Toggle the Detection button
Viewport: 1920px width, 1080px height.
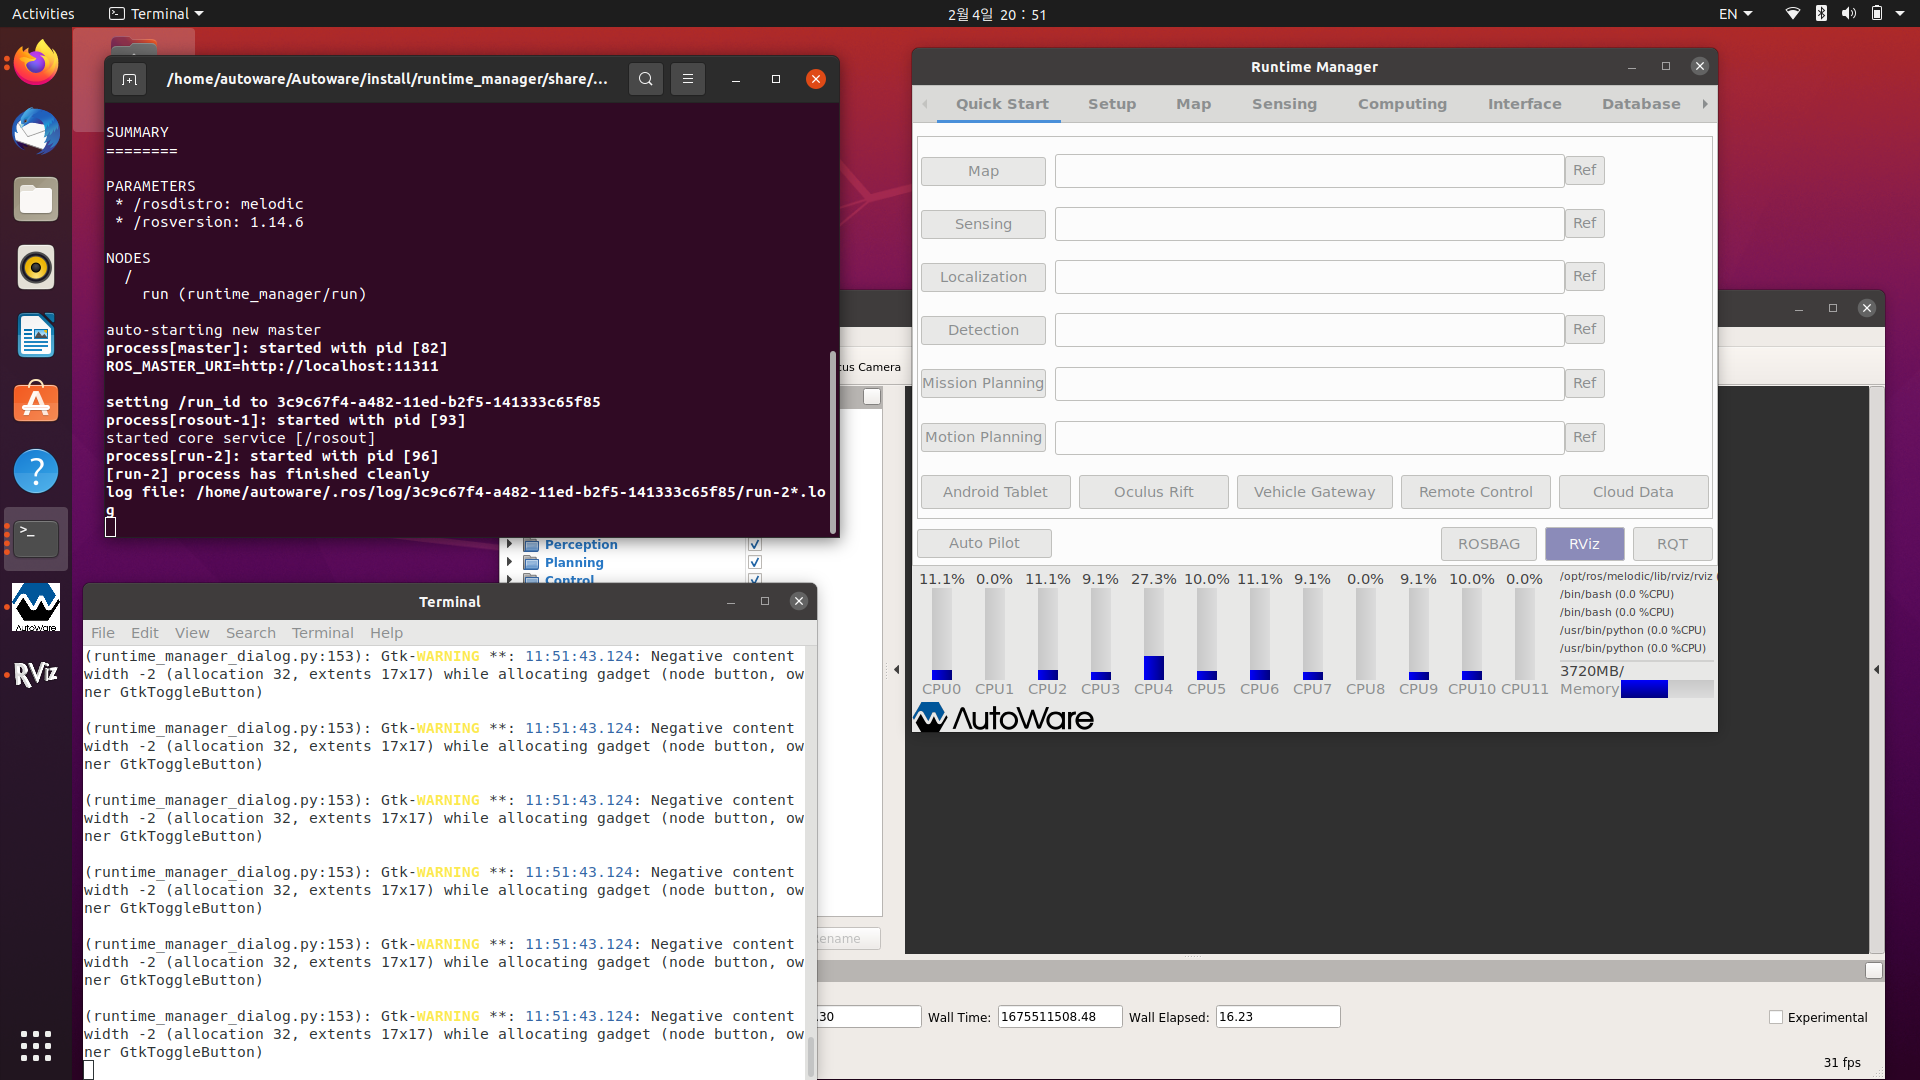tap(983, 330)
